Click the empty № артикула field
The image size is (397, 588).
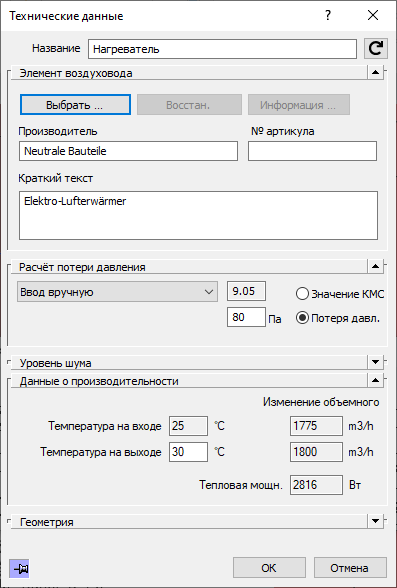pyautogui.click(x=313, y=151)
